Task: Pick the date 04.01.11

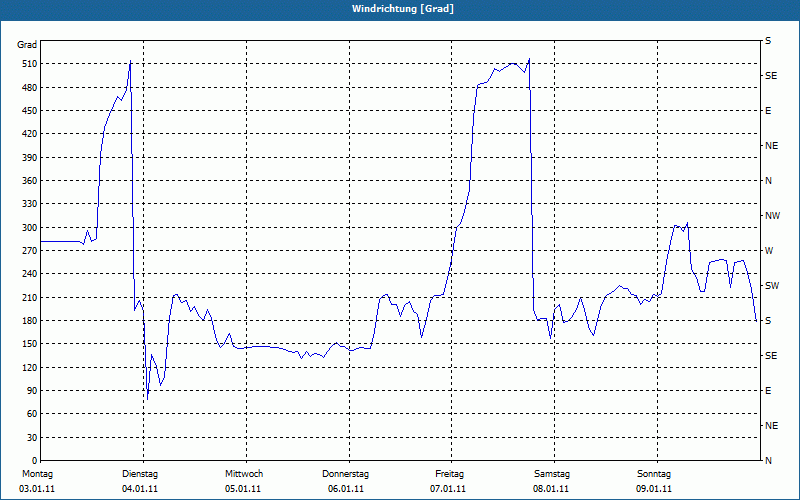Action: (140, 489)
